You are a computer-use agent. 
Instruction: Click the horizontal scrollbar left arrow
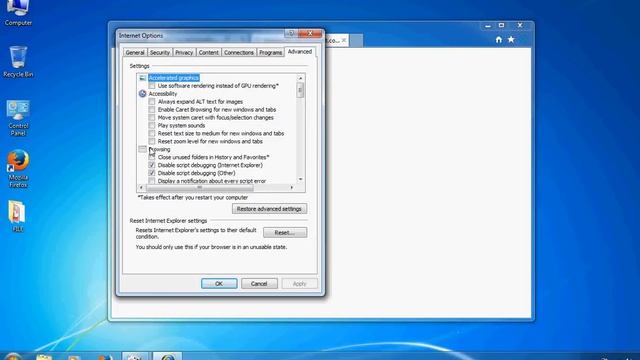(x=141, y=188)
